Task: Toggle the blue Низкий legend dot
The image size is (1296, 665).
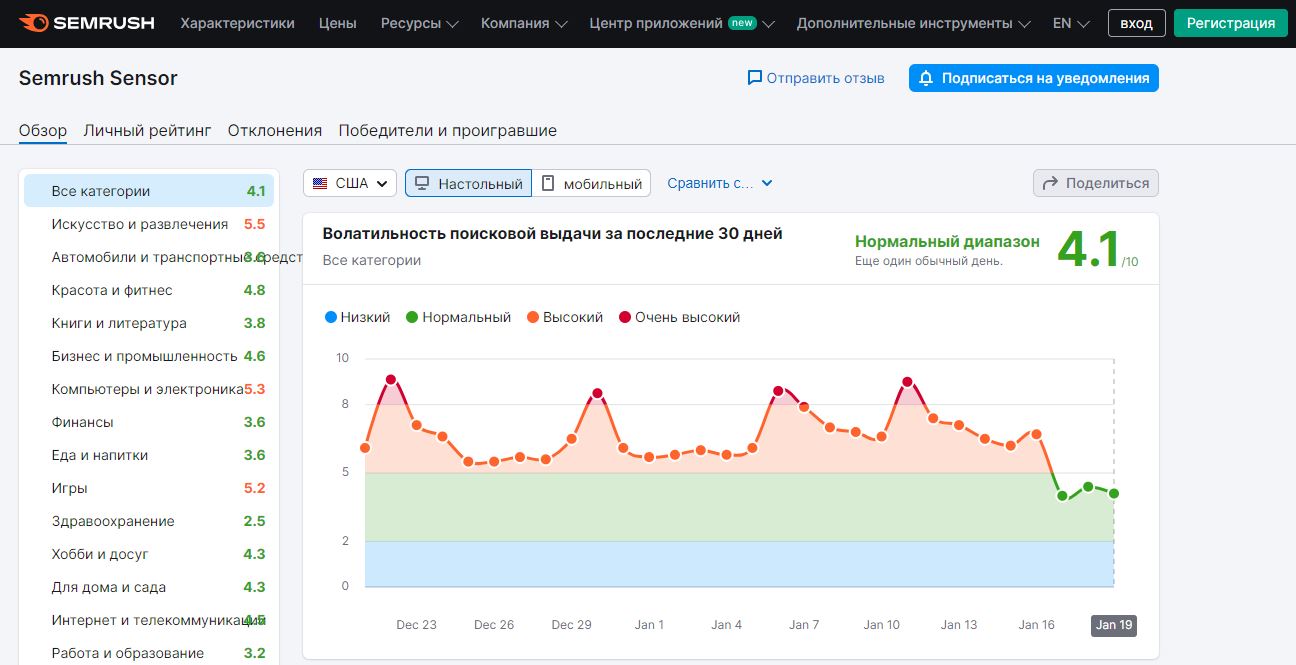Action: (331, 317)
